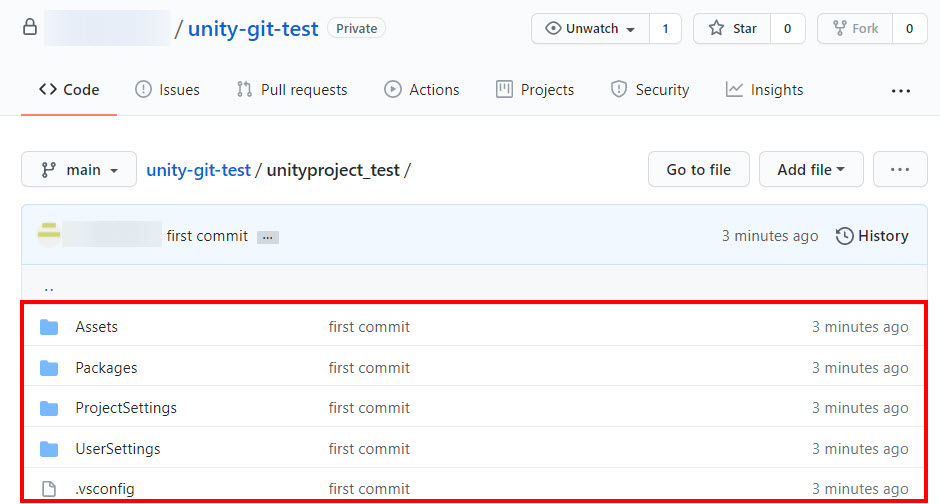Go up to the parent directory (..)
Screen dimensions: 940x504
click(49, 288)
